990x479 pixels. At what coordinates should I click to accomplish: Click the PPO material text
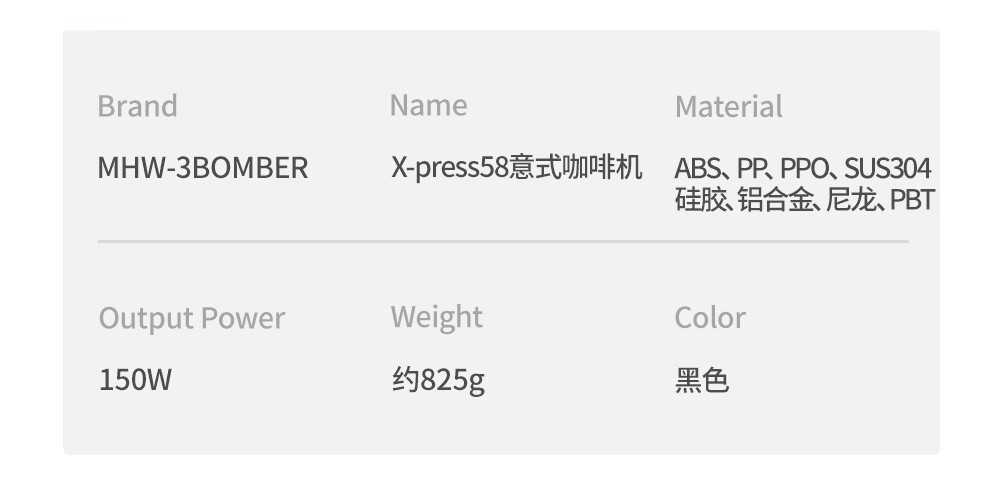(x=803, y=168)
